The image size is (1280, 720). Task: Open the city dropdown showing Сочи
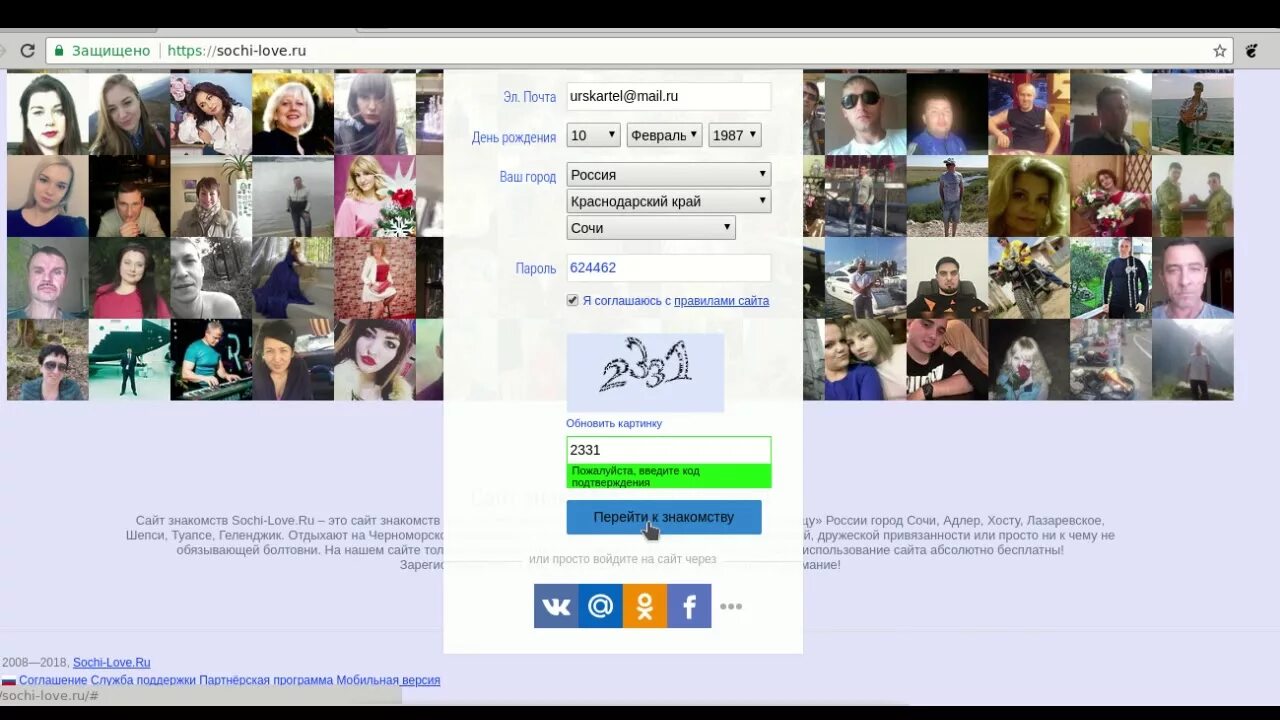pyautogui.click(x=651, y=228)
